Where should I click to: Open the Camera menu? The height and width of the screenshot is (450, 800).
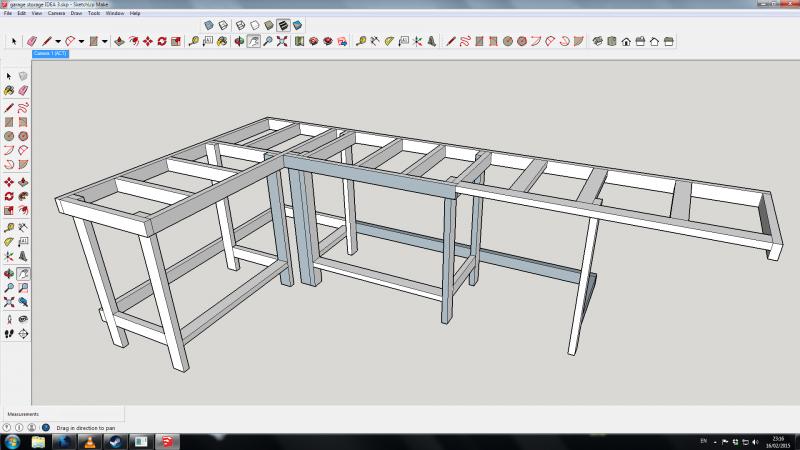pos(56,14)
